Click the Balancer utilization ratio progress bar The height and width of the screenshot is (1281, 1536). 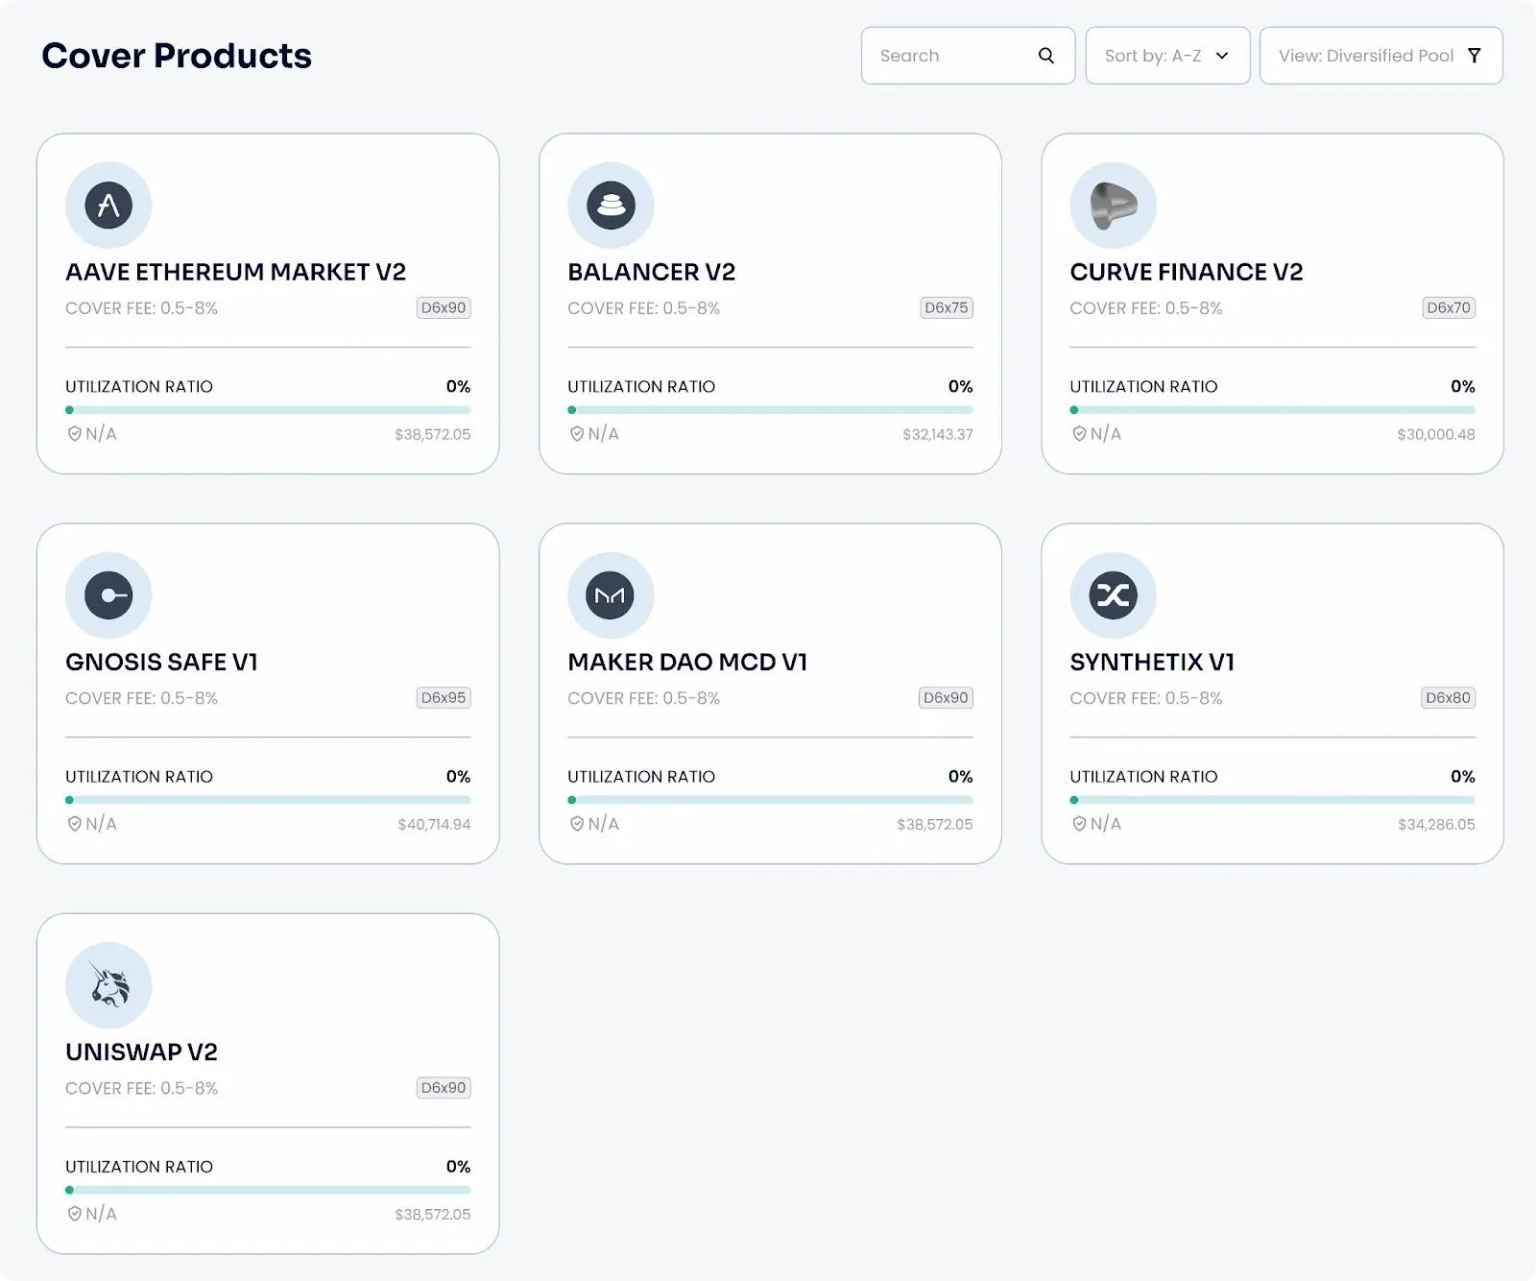(770, 410)
